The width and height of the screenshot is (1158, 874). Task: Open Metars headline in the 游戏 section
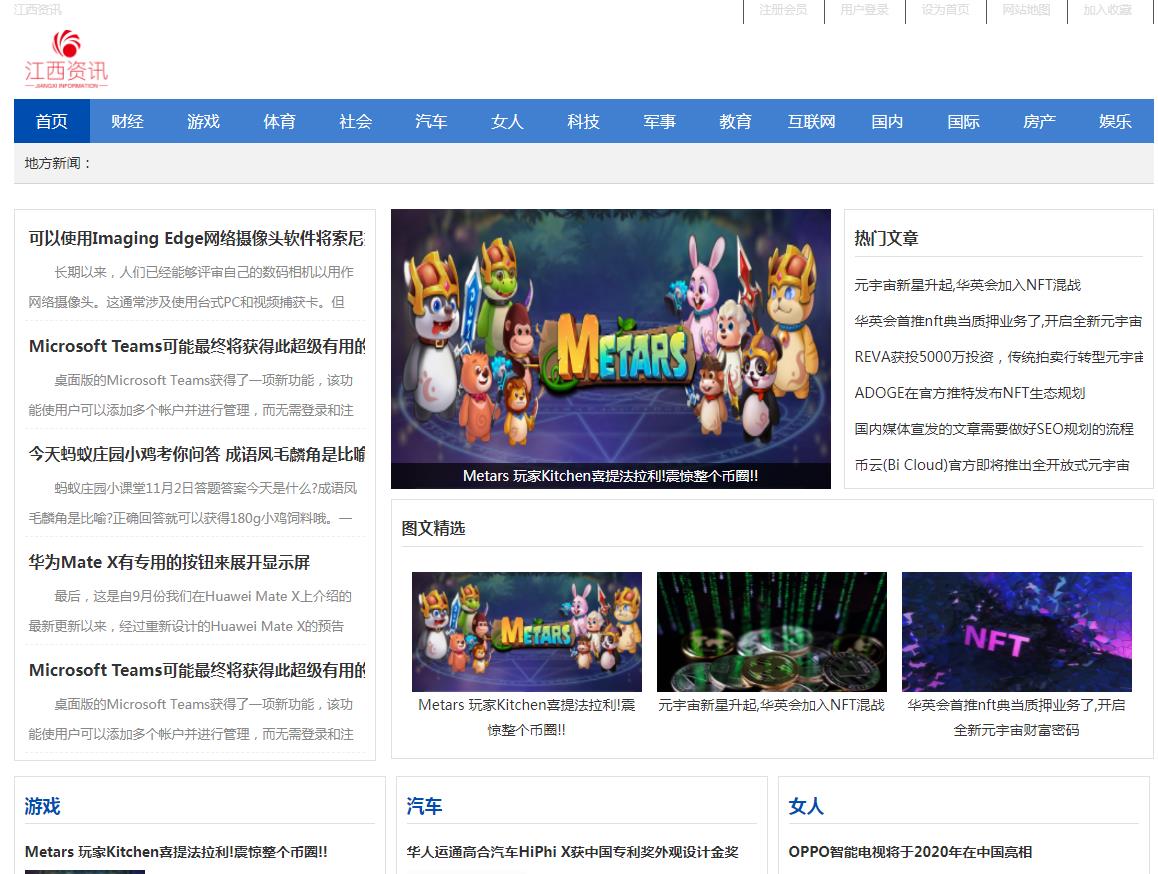(176, 852)
